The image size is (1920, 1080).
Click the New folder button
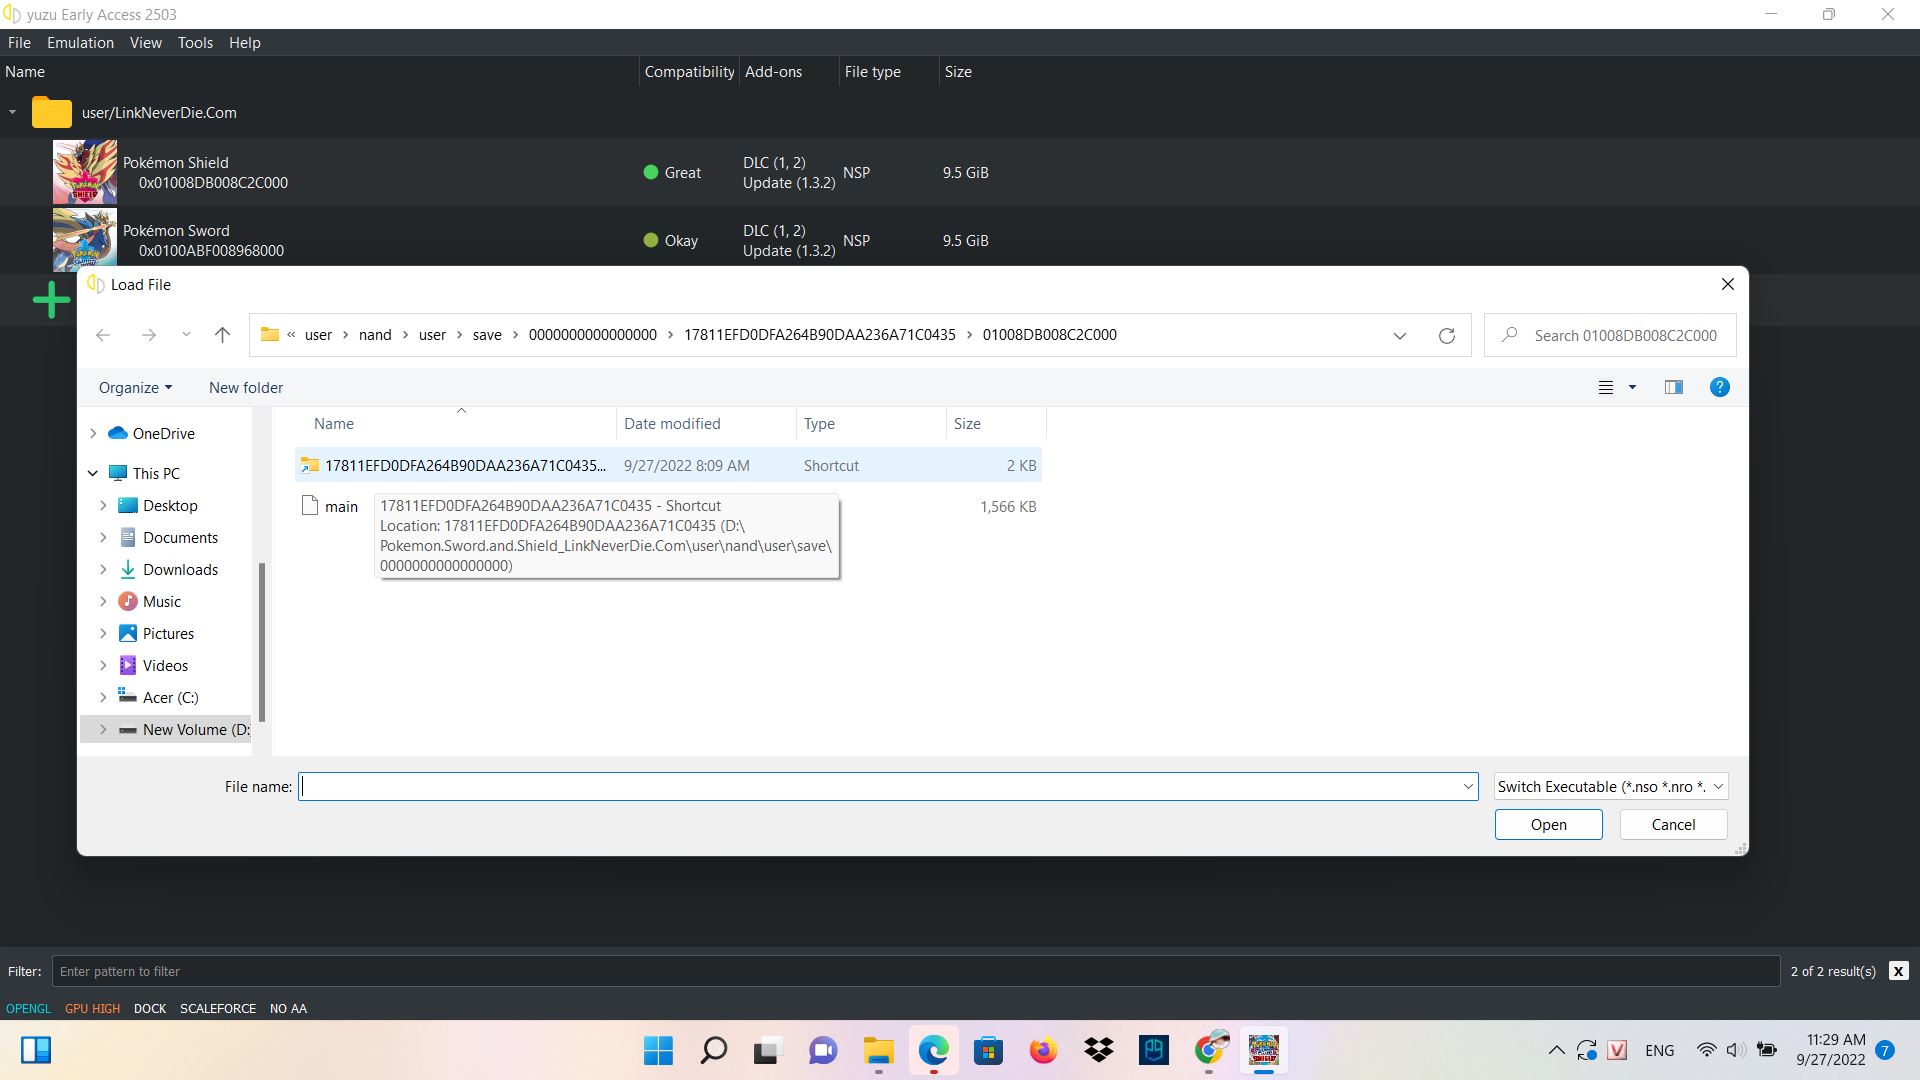click(245, 387)
